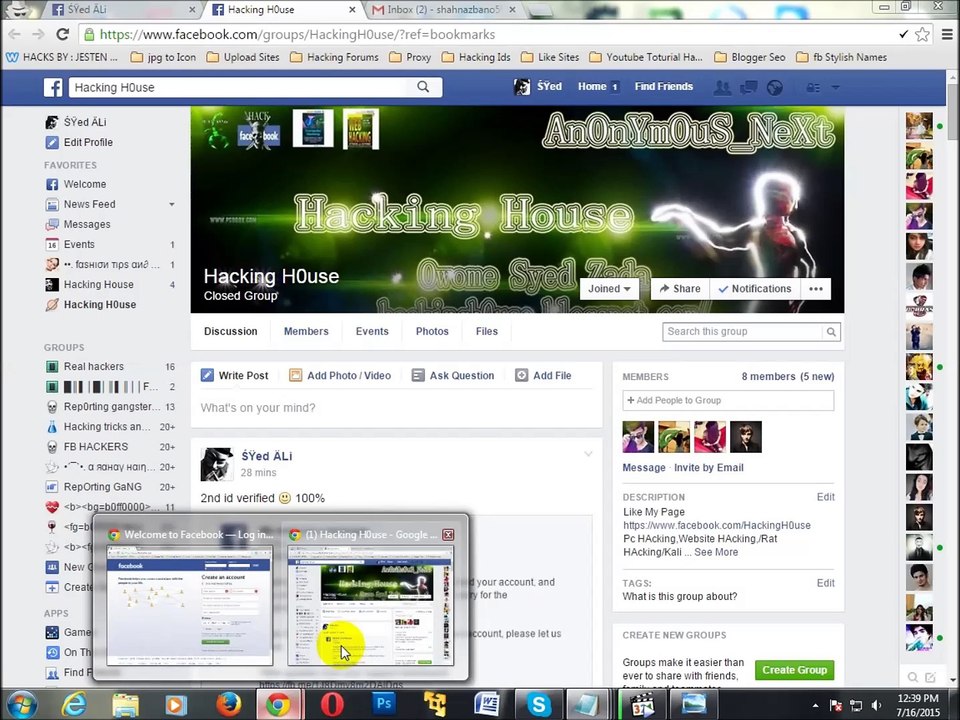The image size is (960, 720).
Task: Open Firefox from the taskbar
Action: 228,705
